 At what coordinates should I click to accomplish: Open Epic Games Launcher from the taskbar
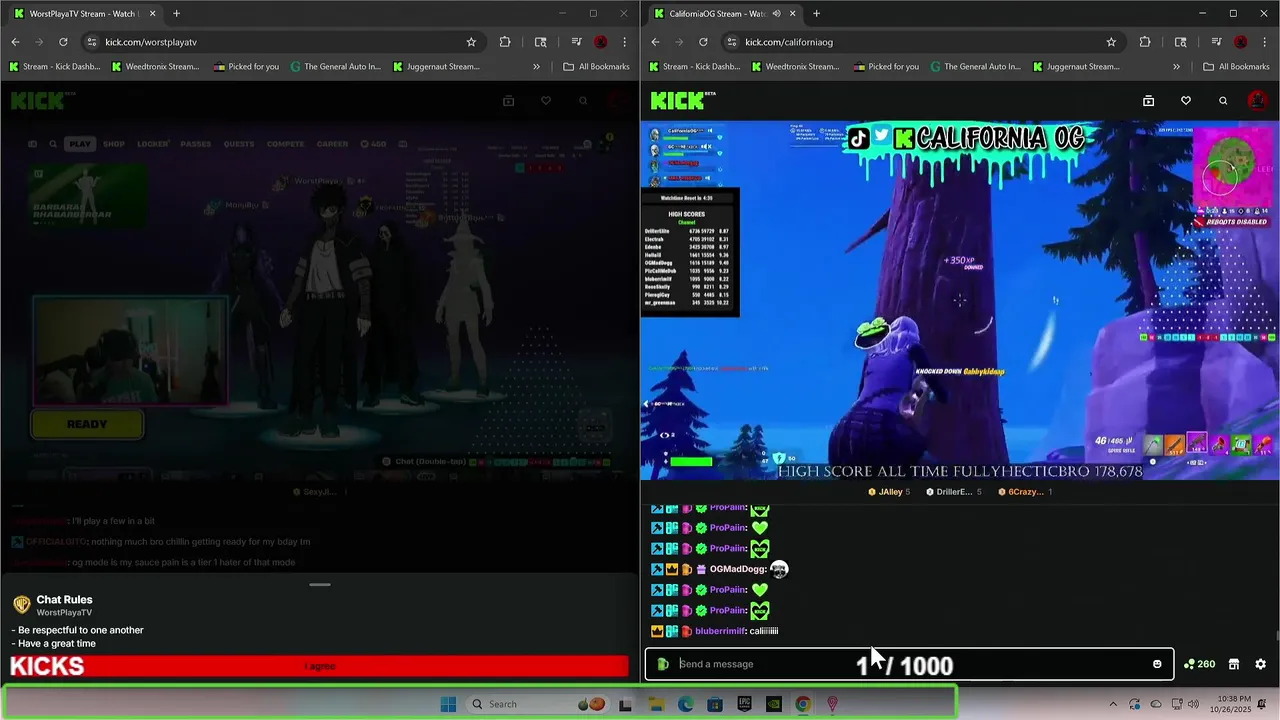(x=744, y=704)
